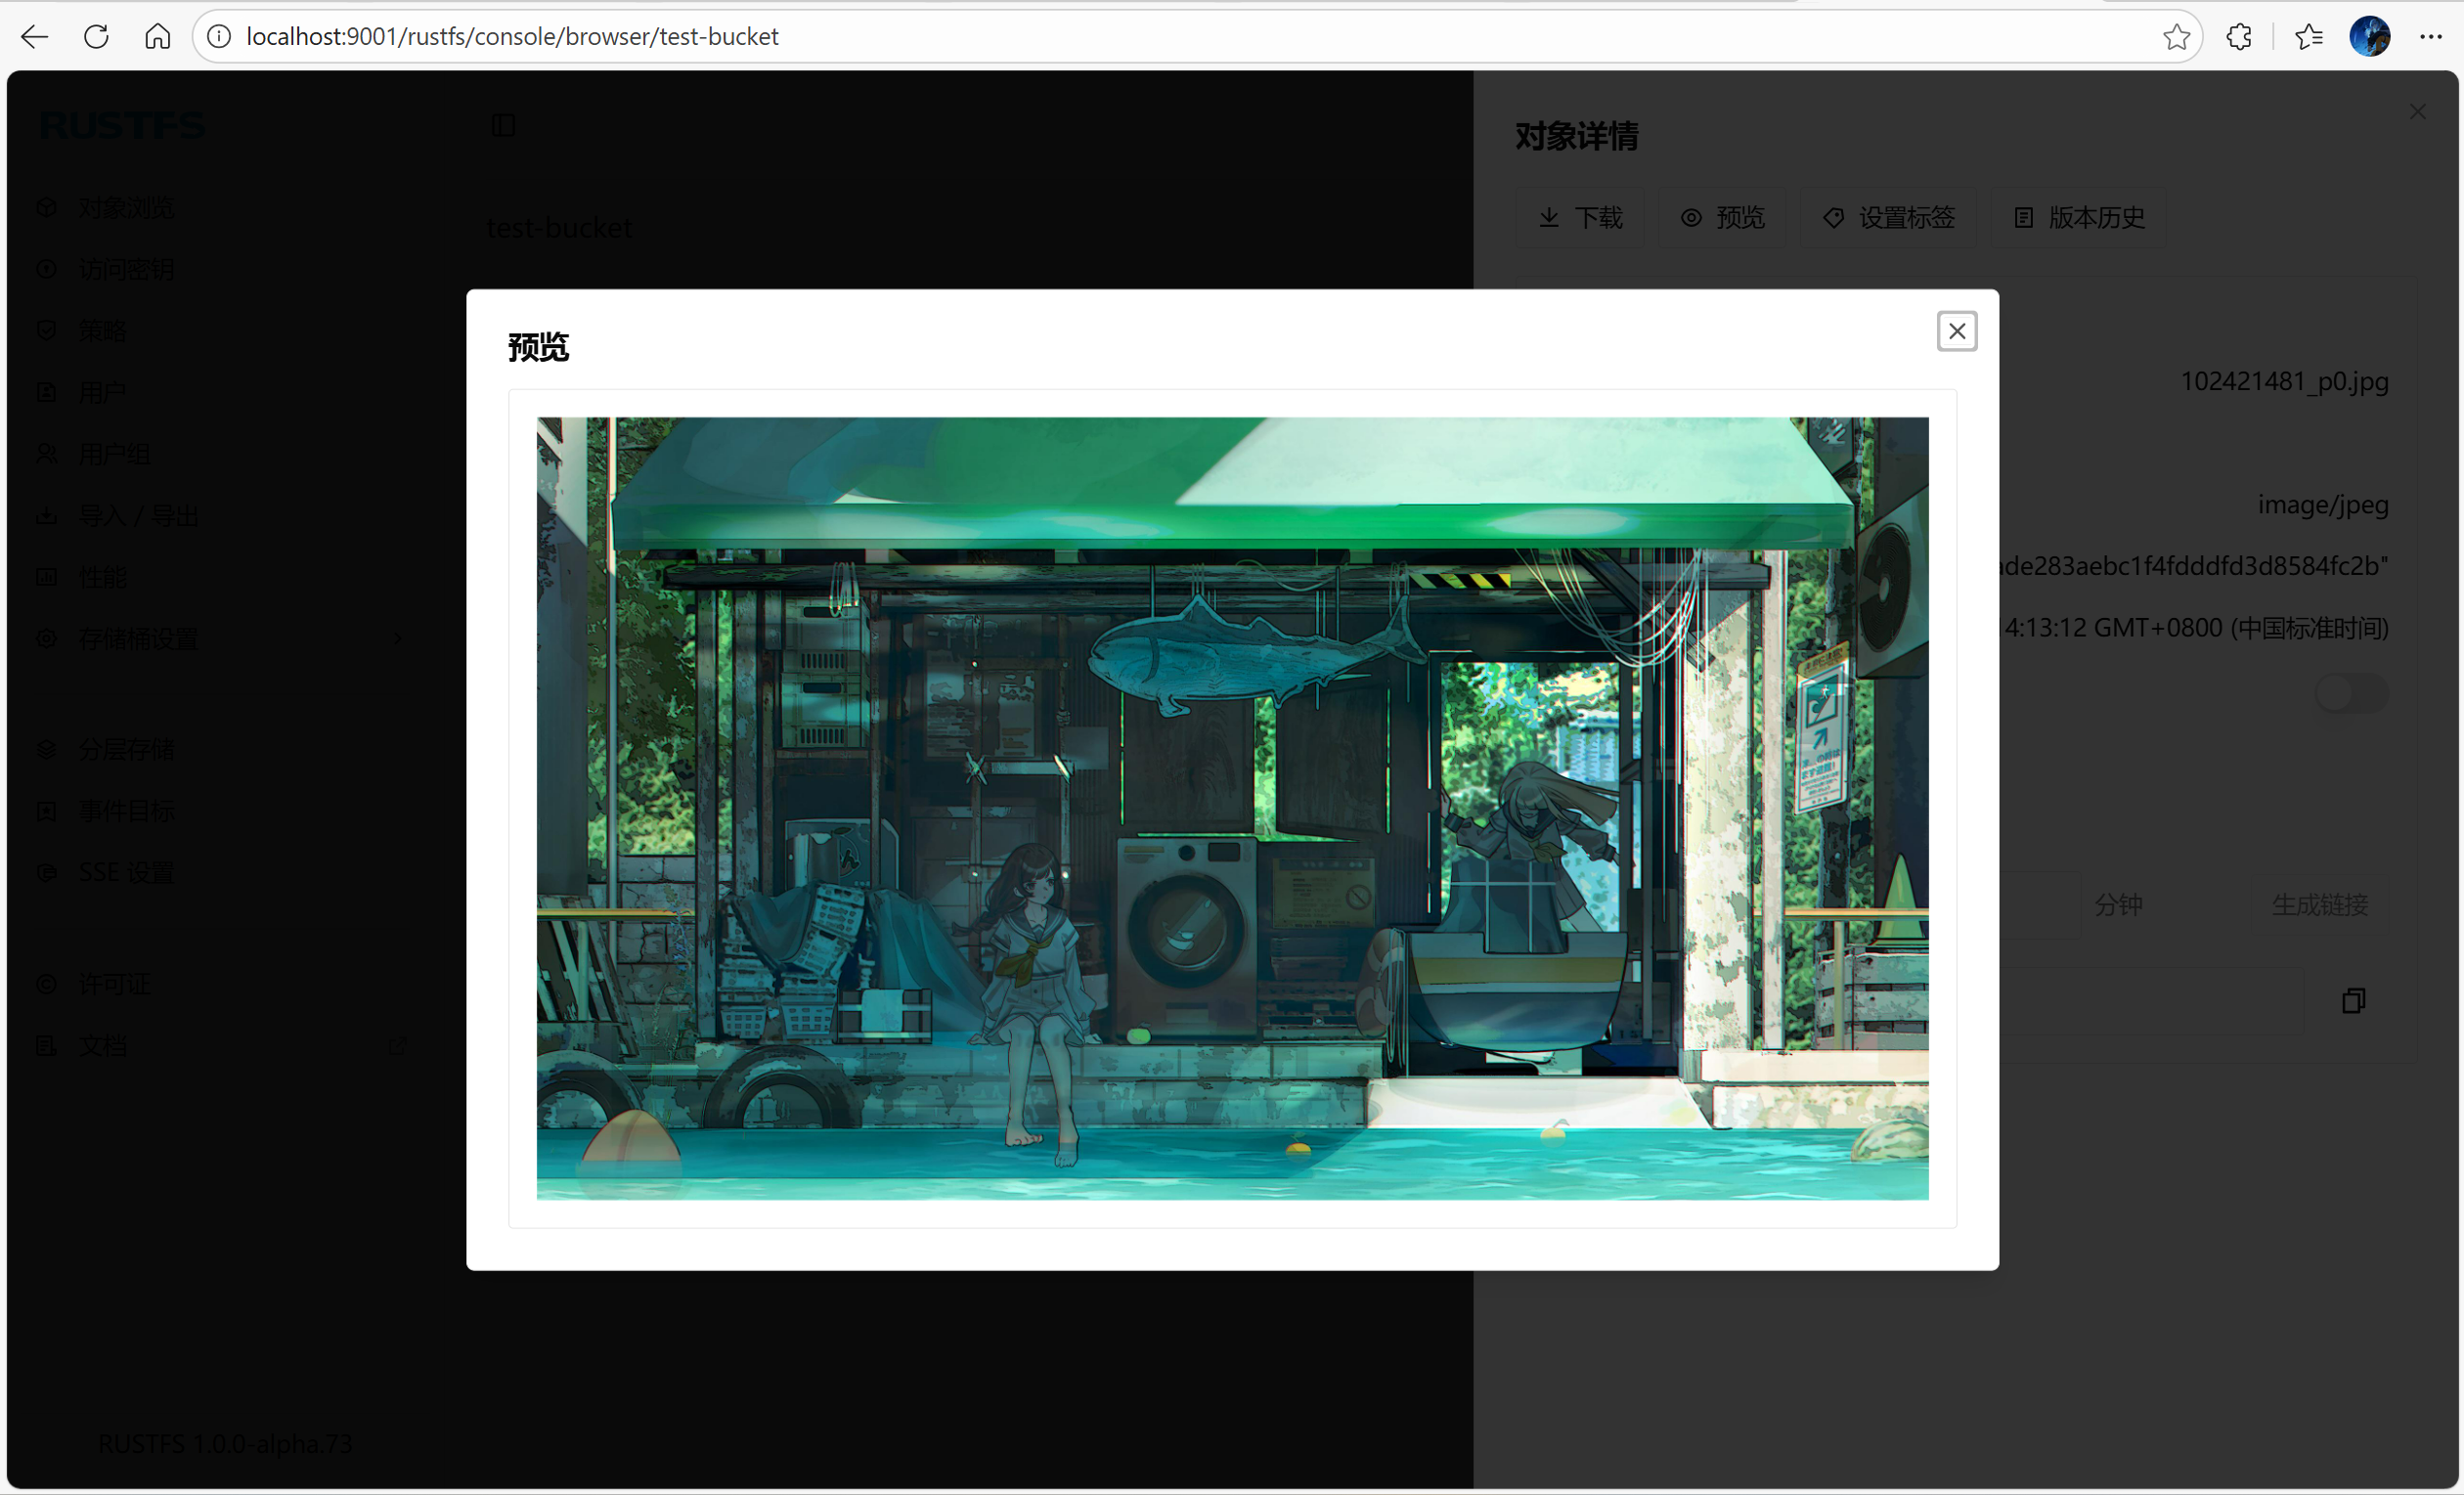Open 用户组 in the sidebar
The width and height of the screenshot is (2464, 1495).
pyautogui.click(x=223, y=454)
